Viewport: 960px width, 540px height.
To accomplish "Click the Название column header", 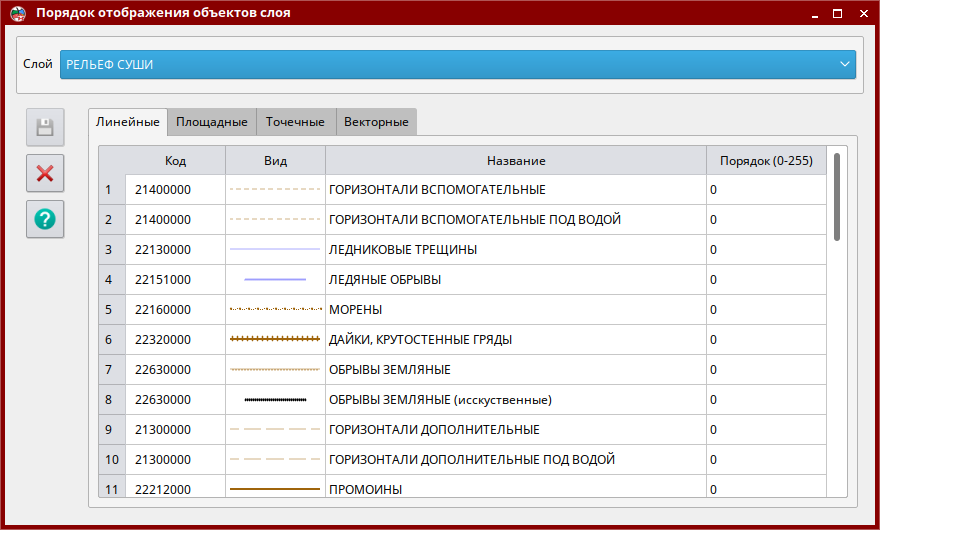I will tap(515, 161).
